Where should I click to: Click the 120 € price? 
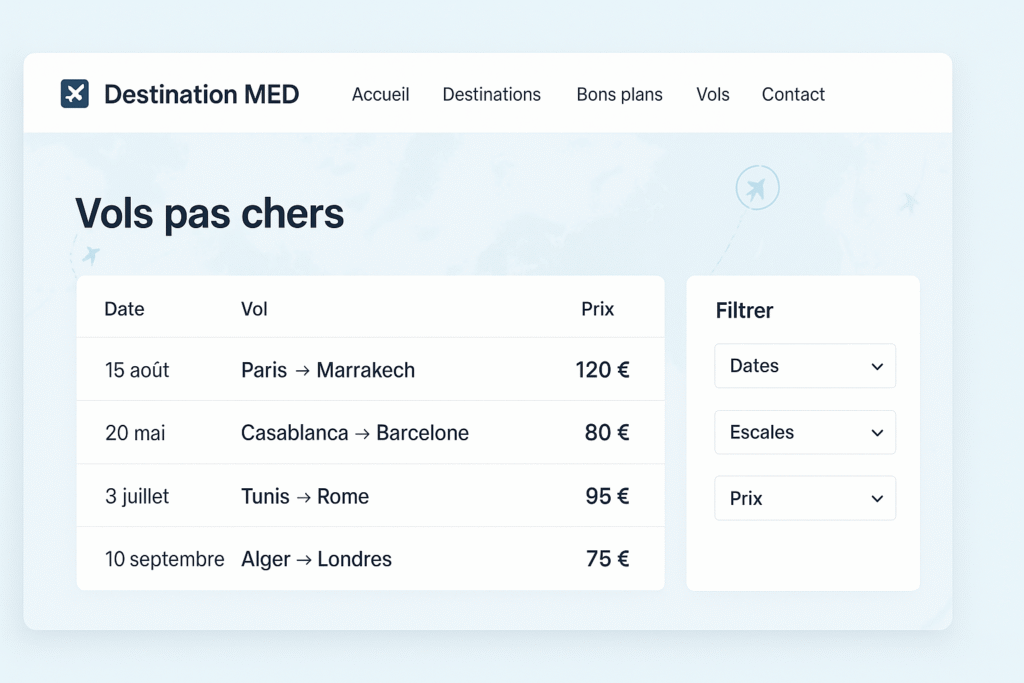[x=602, y=370]
